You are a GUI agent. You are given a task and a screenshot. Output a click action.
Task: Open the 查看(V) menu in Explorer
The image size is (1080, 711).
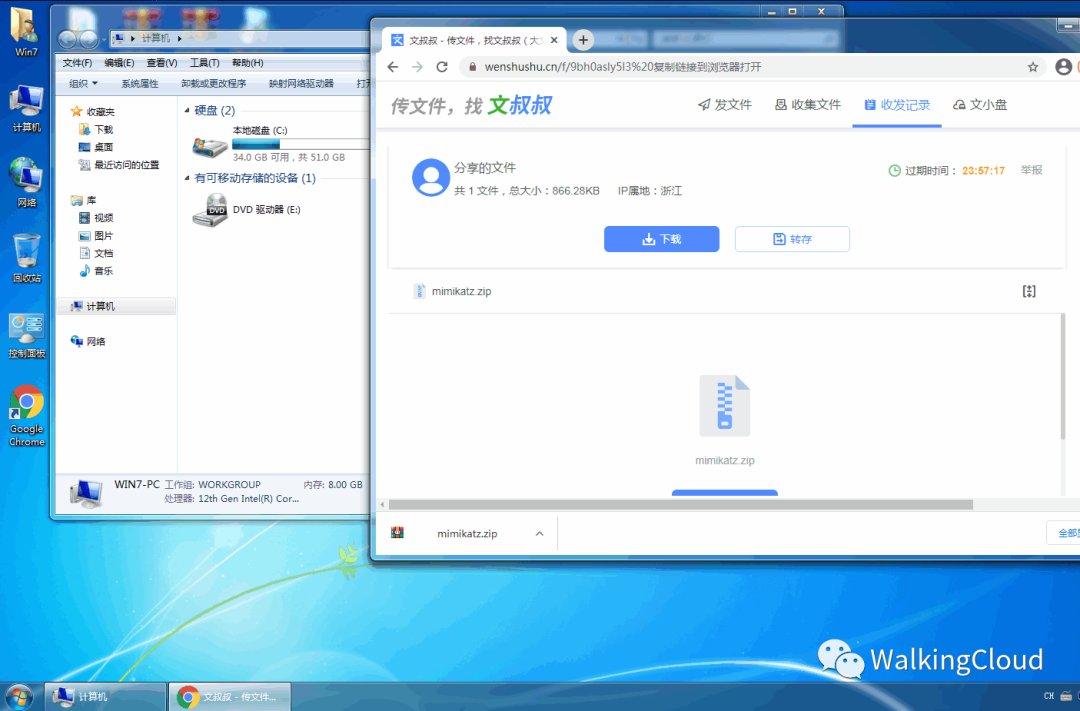[162, 63]
